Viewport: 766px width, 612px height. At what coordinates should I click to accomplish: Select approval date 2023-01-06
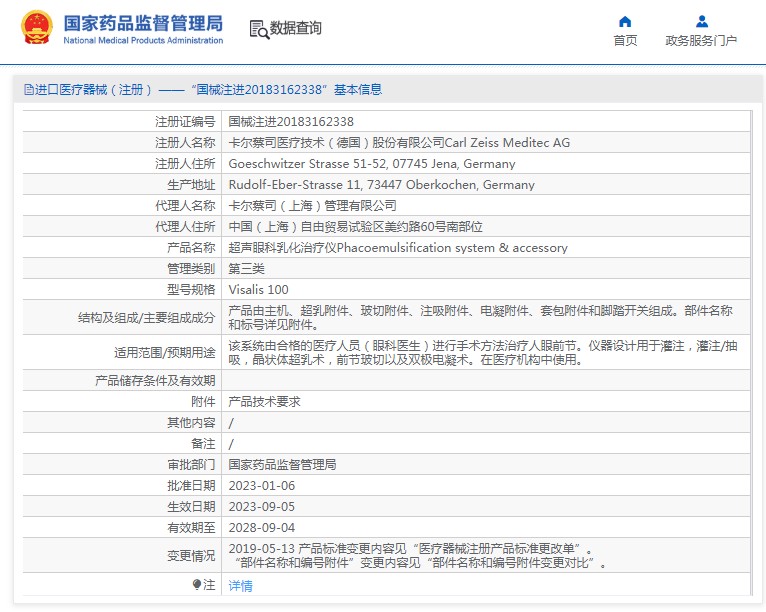pos(262,485)
